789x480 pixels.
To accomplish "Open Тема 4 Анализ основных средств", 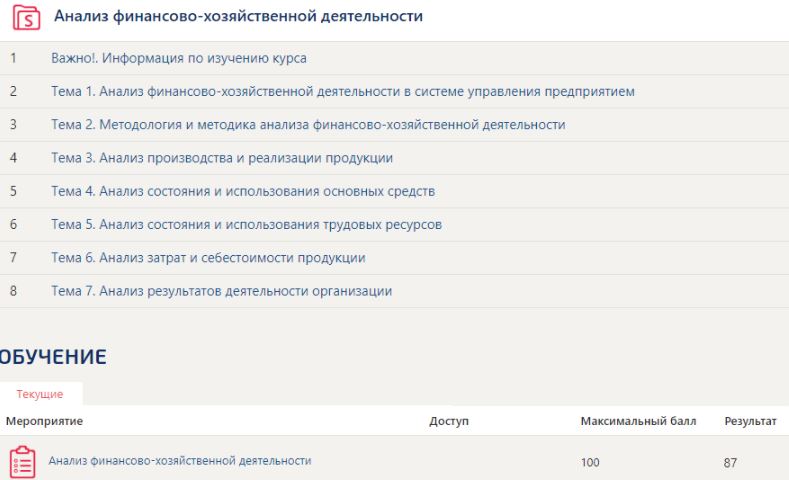I will (x=243, y=191).
